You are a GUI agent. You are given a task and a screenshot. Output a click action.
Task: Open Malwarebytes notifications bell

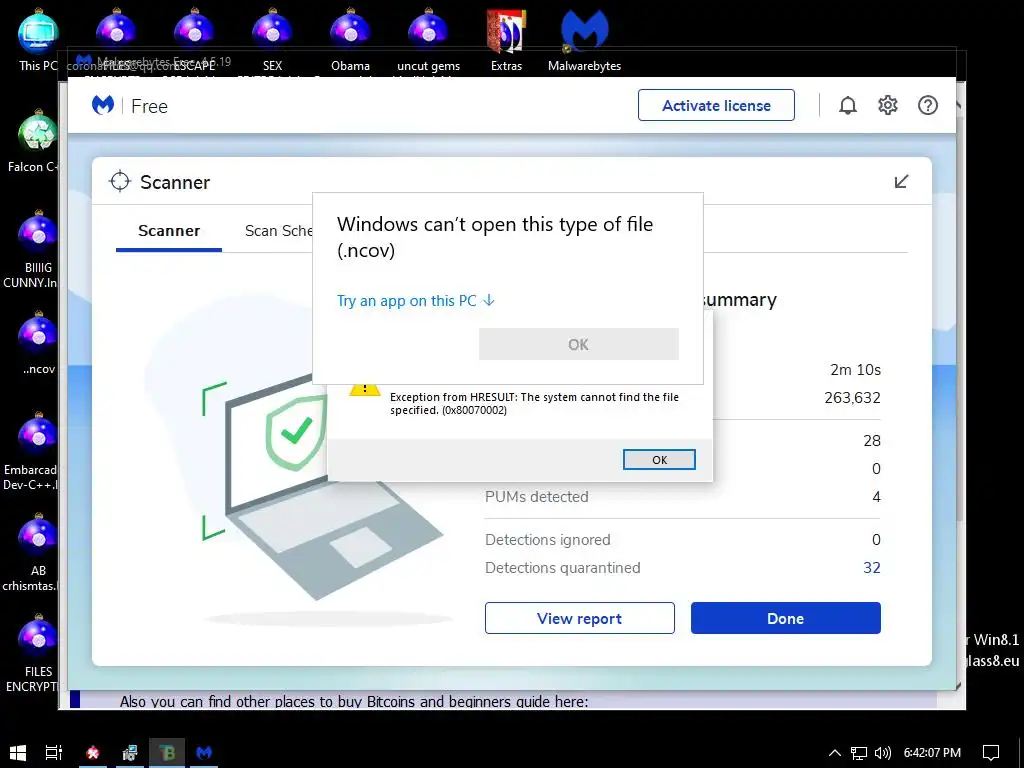pyautogui.click(x=848, y=105)
